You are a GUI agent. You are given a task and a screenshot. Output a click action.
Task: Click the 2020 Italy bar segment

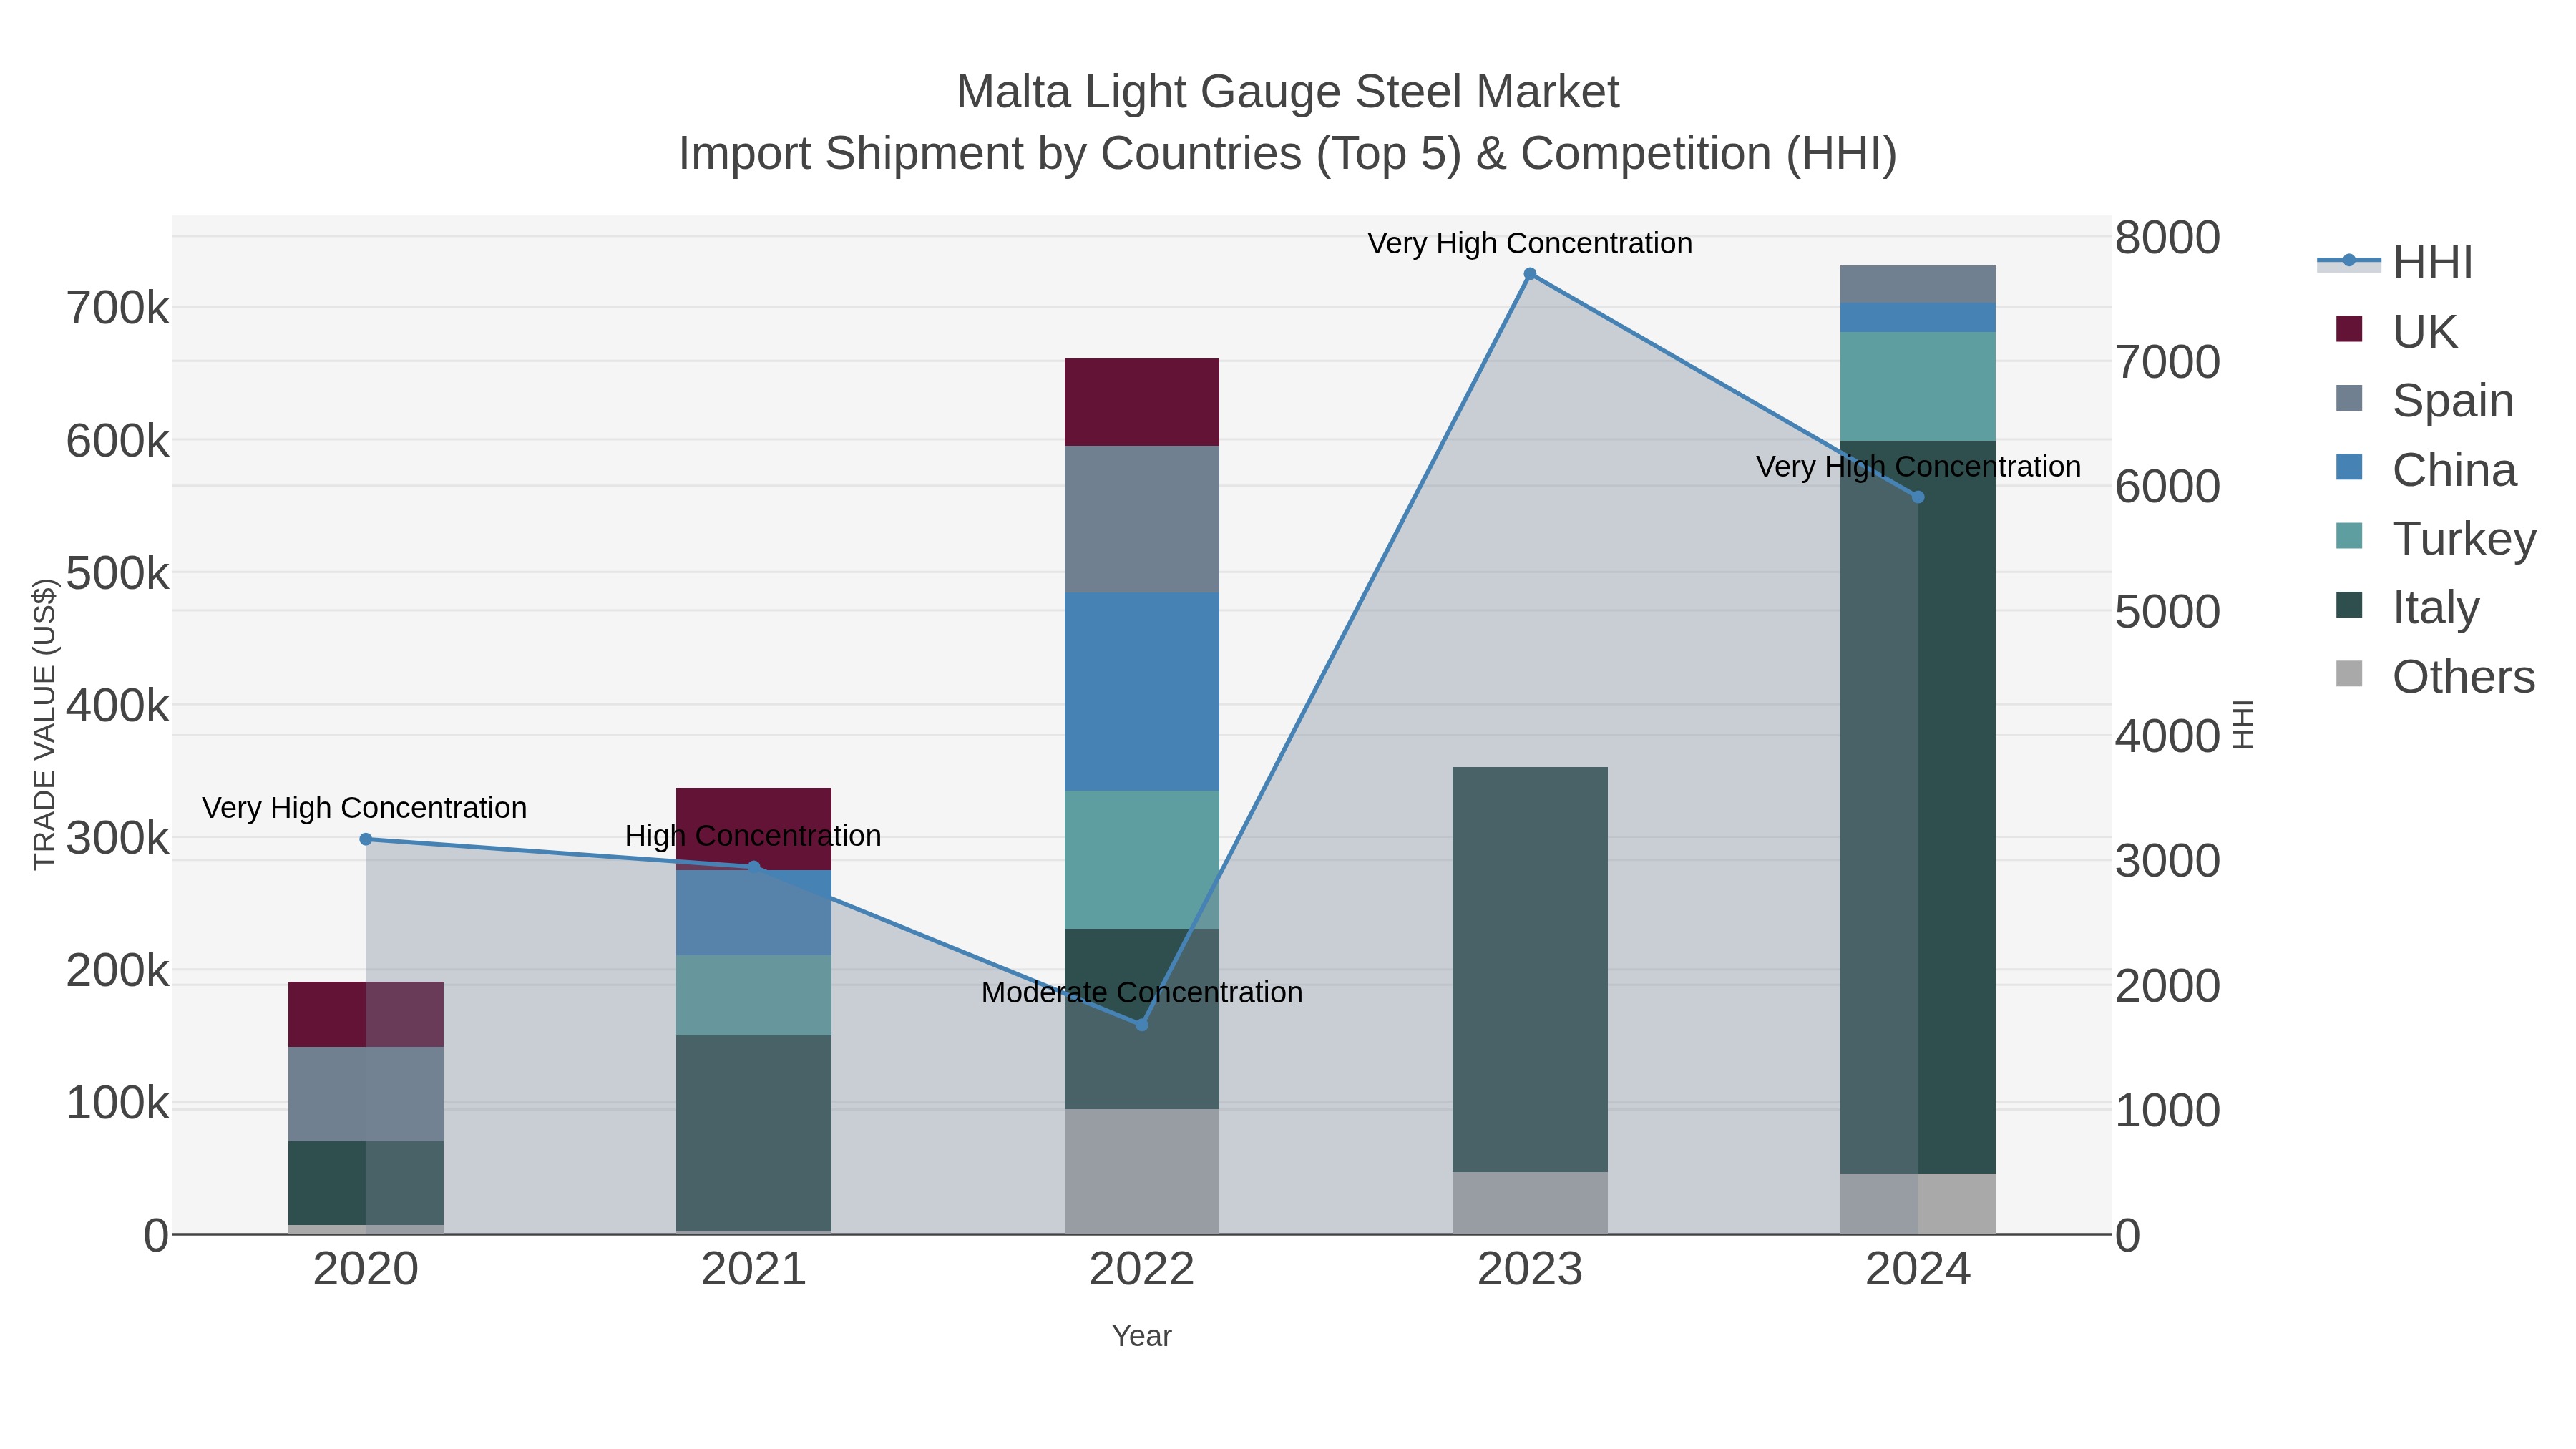[366, 1184]
